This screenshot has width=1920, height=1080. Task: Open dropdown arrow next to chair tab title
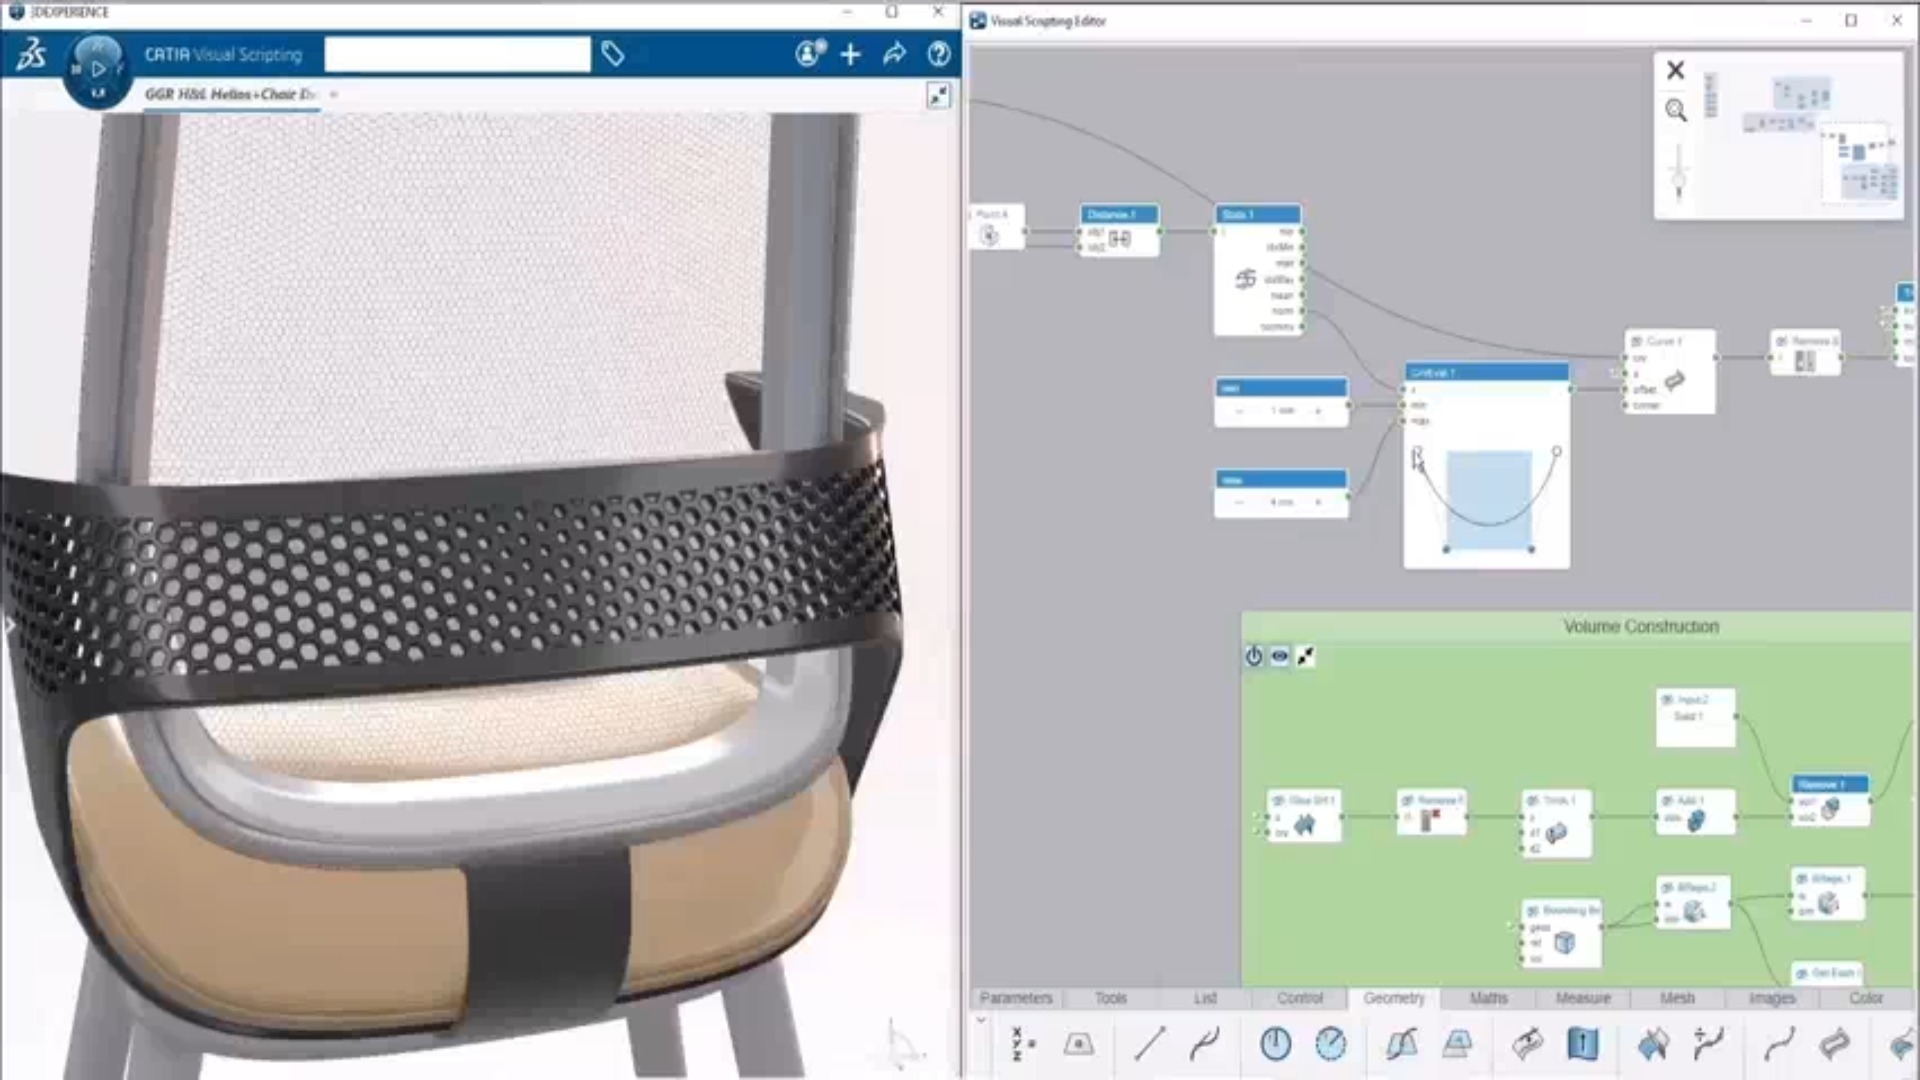[334, 94]
